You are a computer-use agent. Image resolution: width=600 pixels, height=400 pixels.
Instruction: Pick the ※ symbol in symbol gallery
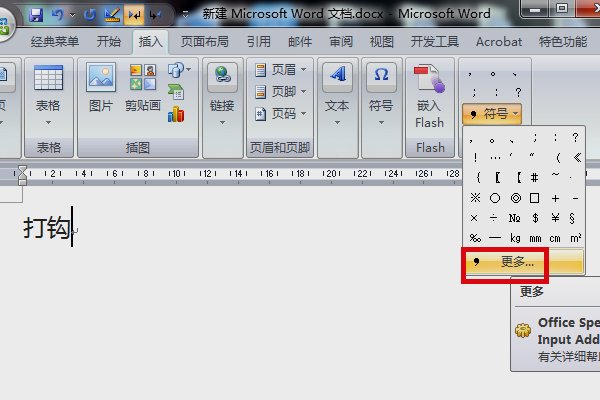(x=475, y=197)
